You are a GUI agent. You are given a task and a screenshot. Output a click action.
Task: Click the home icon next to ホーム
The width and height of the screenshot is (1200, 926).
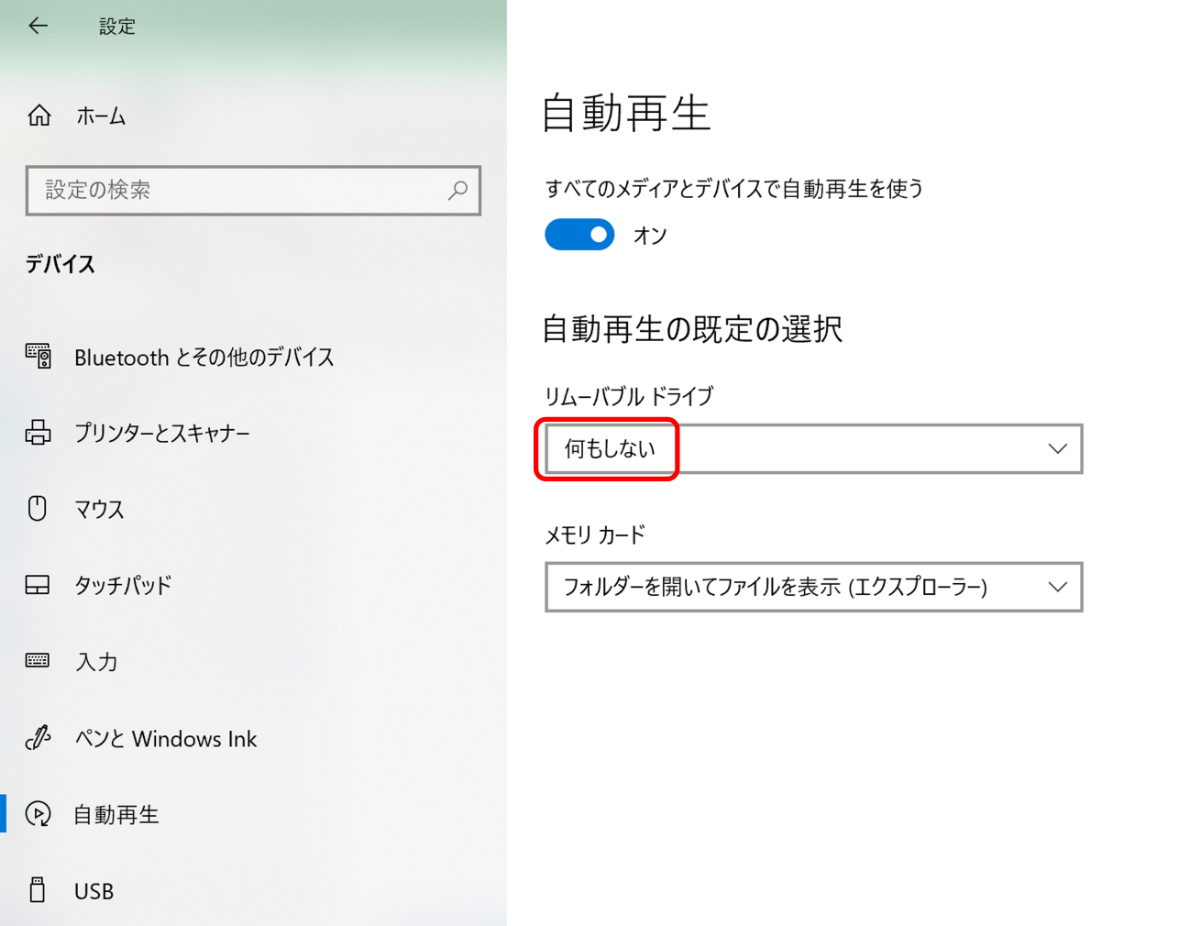(38, 115)
